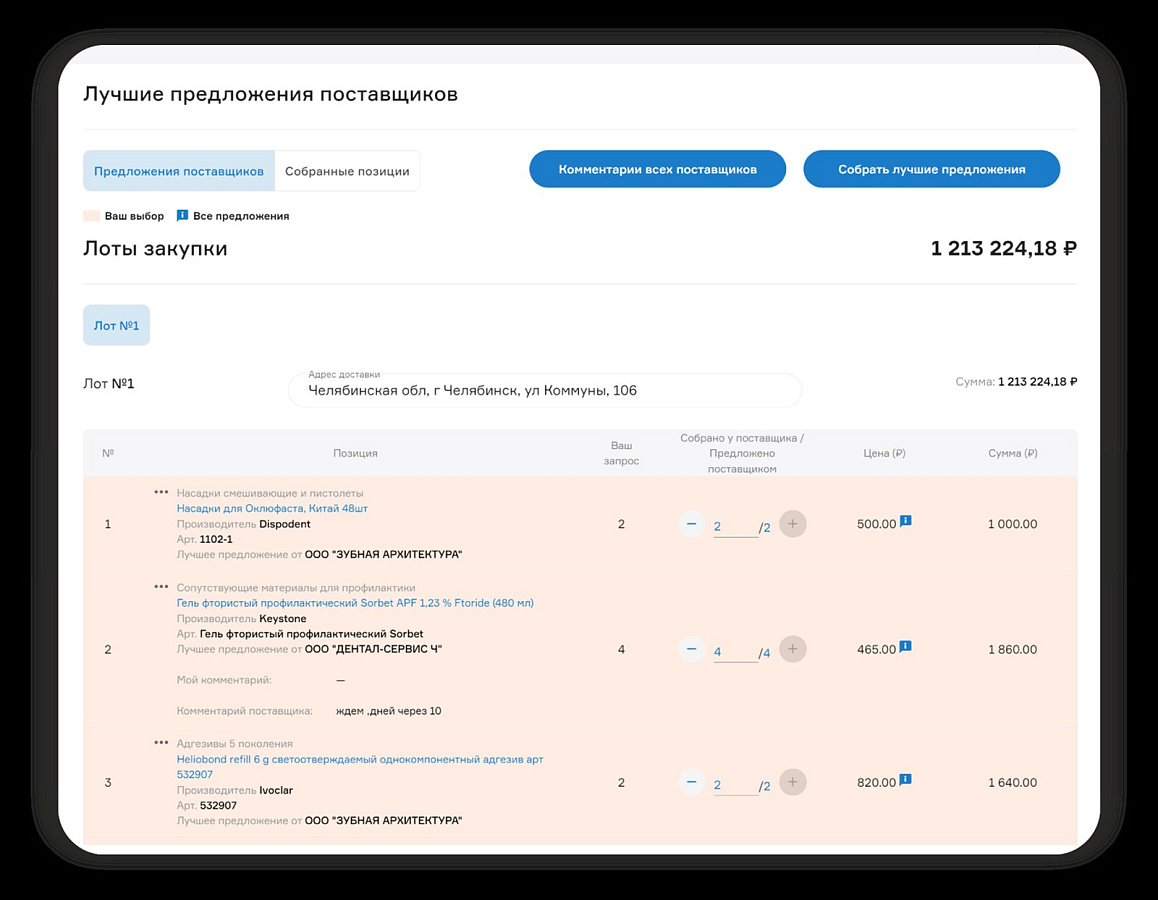Open three-dots menu for Сопутствующие материалы row
Screen dimensions: 1158x900
coord(161,586)
